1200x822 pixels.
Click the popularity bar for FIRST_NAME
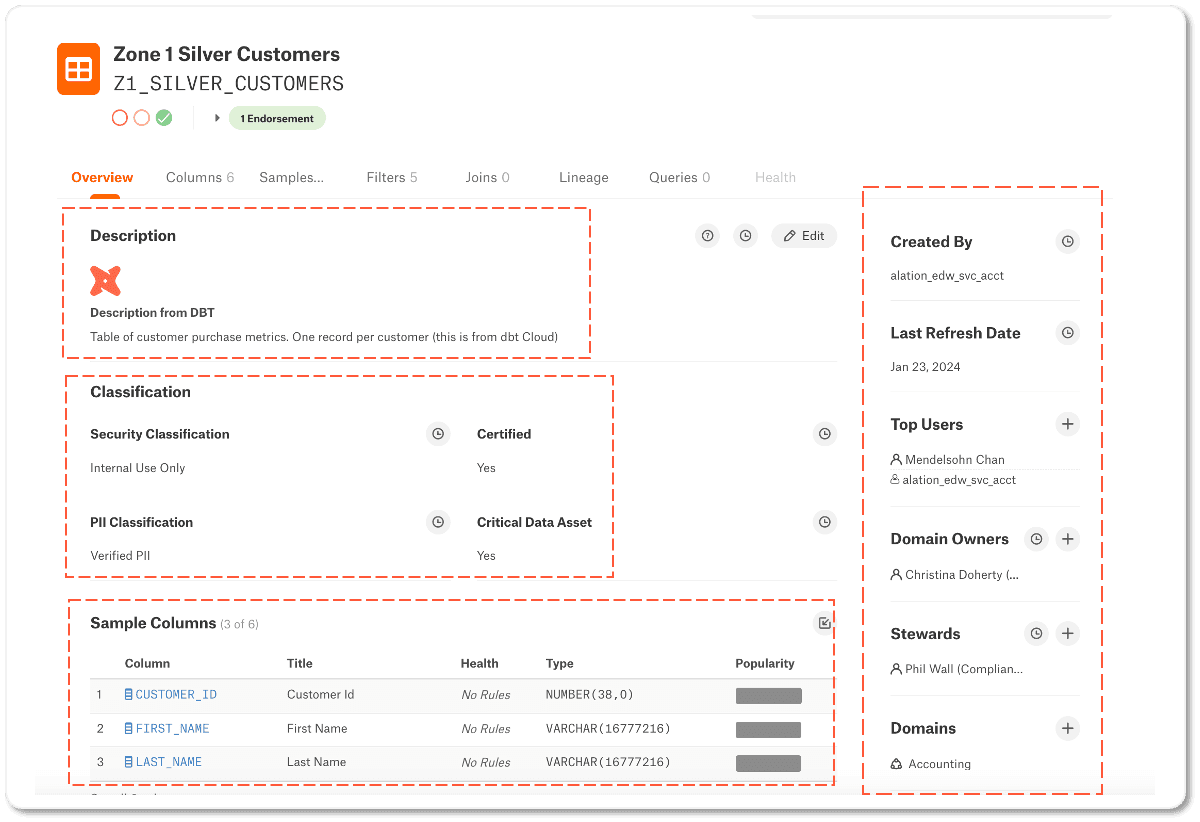[x=768, y=729]
